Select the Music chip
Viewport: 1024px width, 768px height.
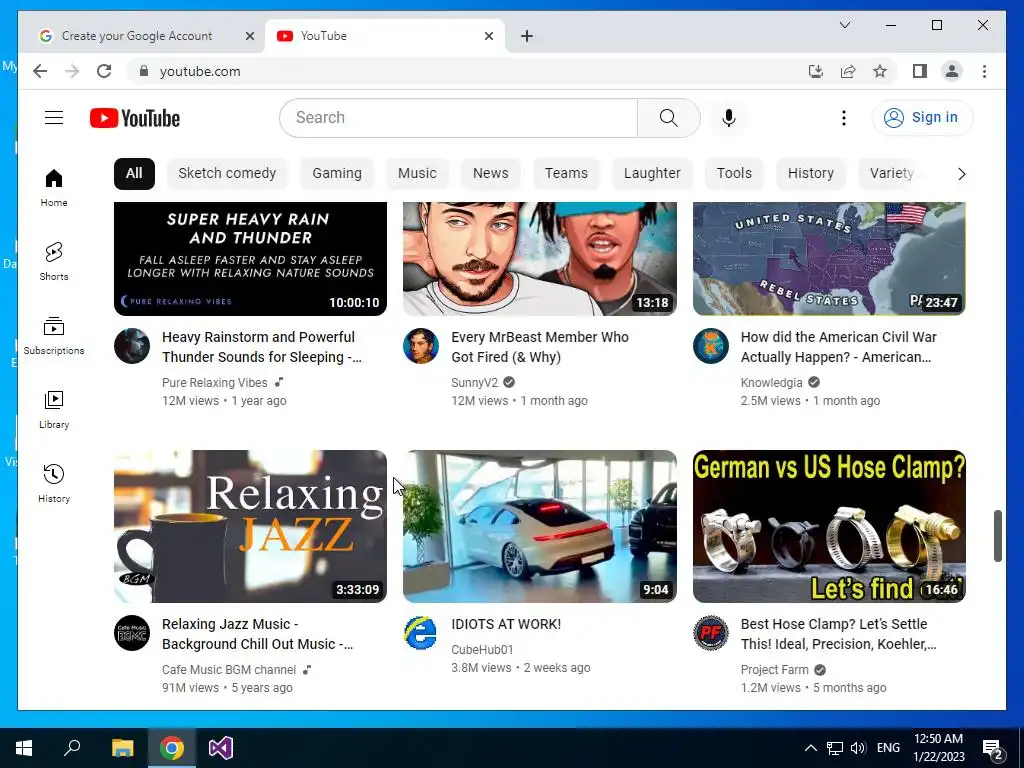point(417,173)
